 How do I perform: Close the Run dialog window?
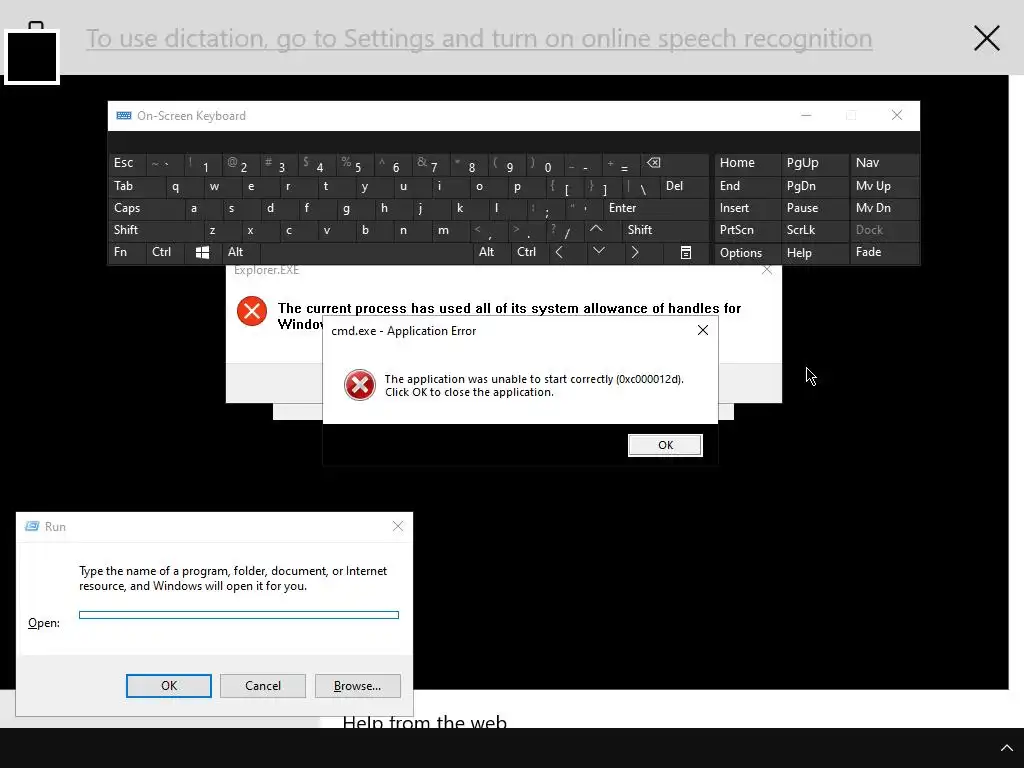(x=398, y=526)
